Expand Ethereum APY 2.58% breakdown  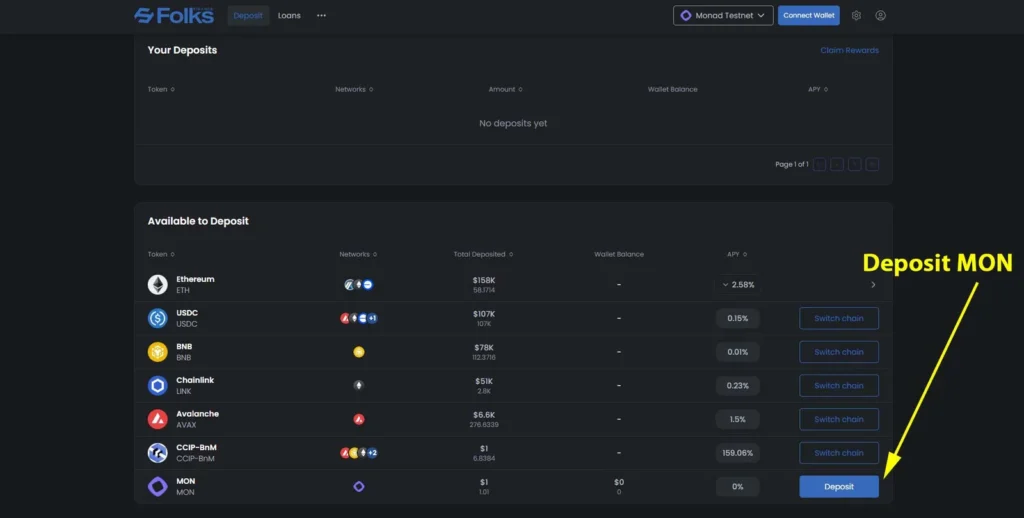click(x=737, y=285)
